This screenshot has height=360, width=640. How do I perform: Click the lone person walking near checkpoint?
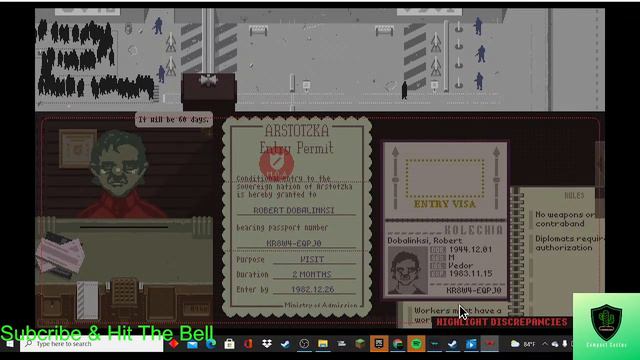404,90
